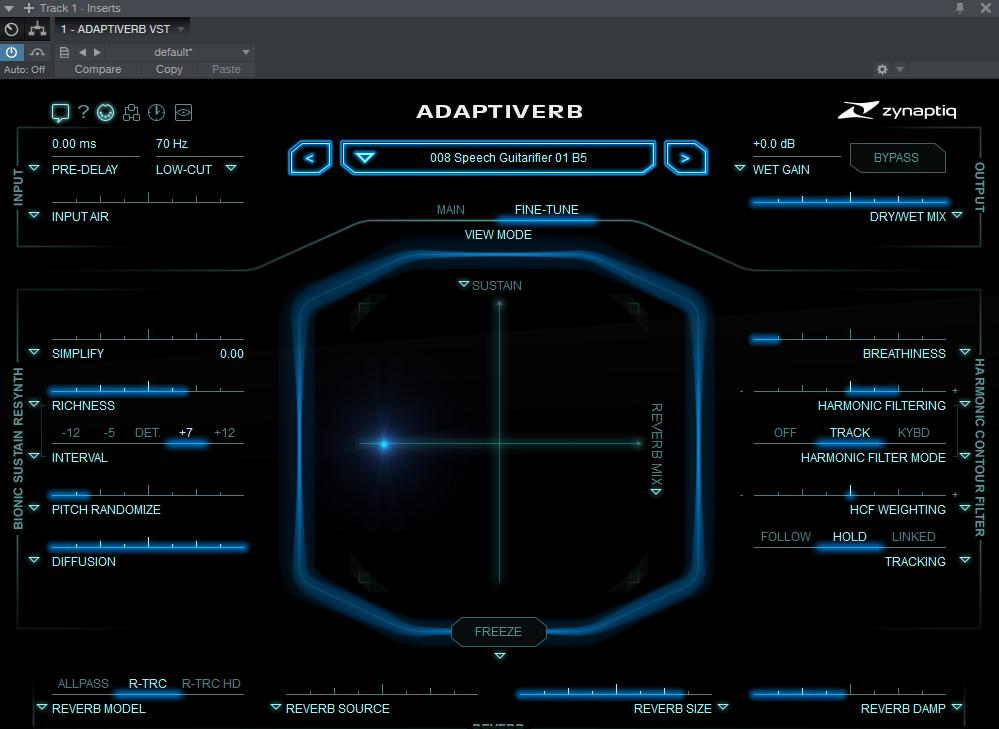
Task: Expand the PRE-DELAY arrow menu
Action: click(34, 168)
